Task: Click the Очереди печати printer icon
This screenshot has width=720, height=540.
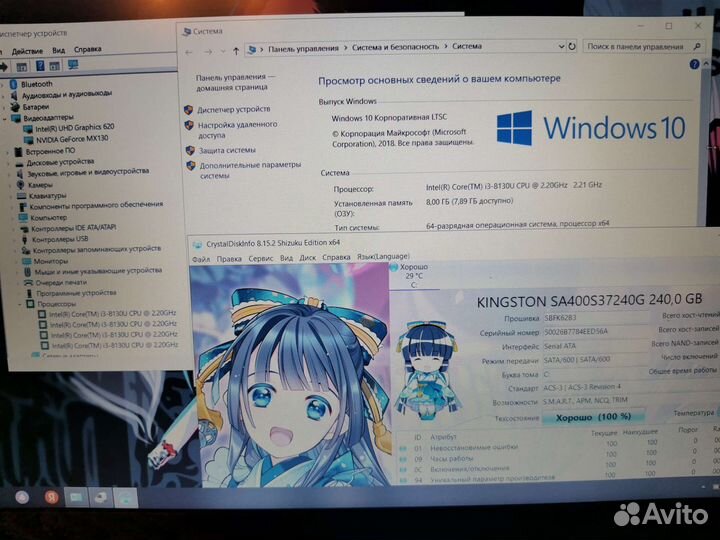Action: (x=28, y=282)
